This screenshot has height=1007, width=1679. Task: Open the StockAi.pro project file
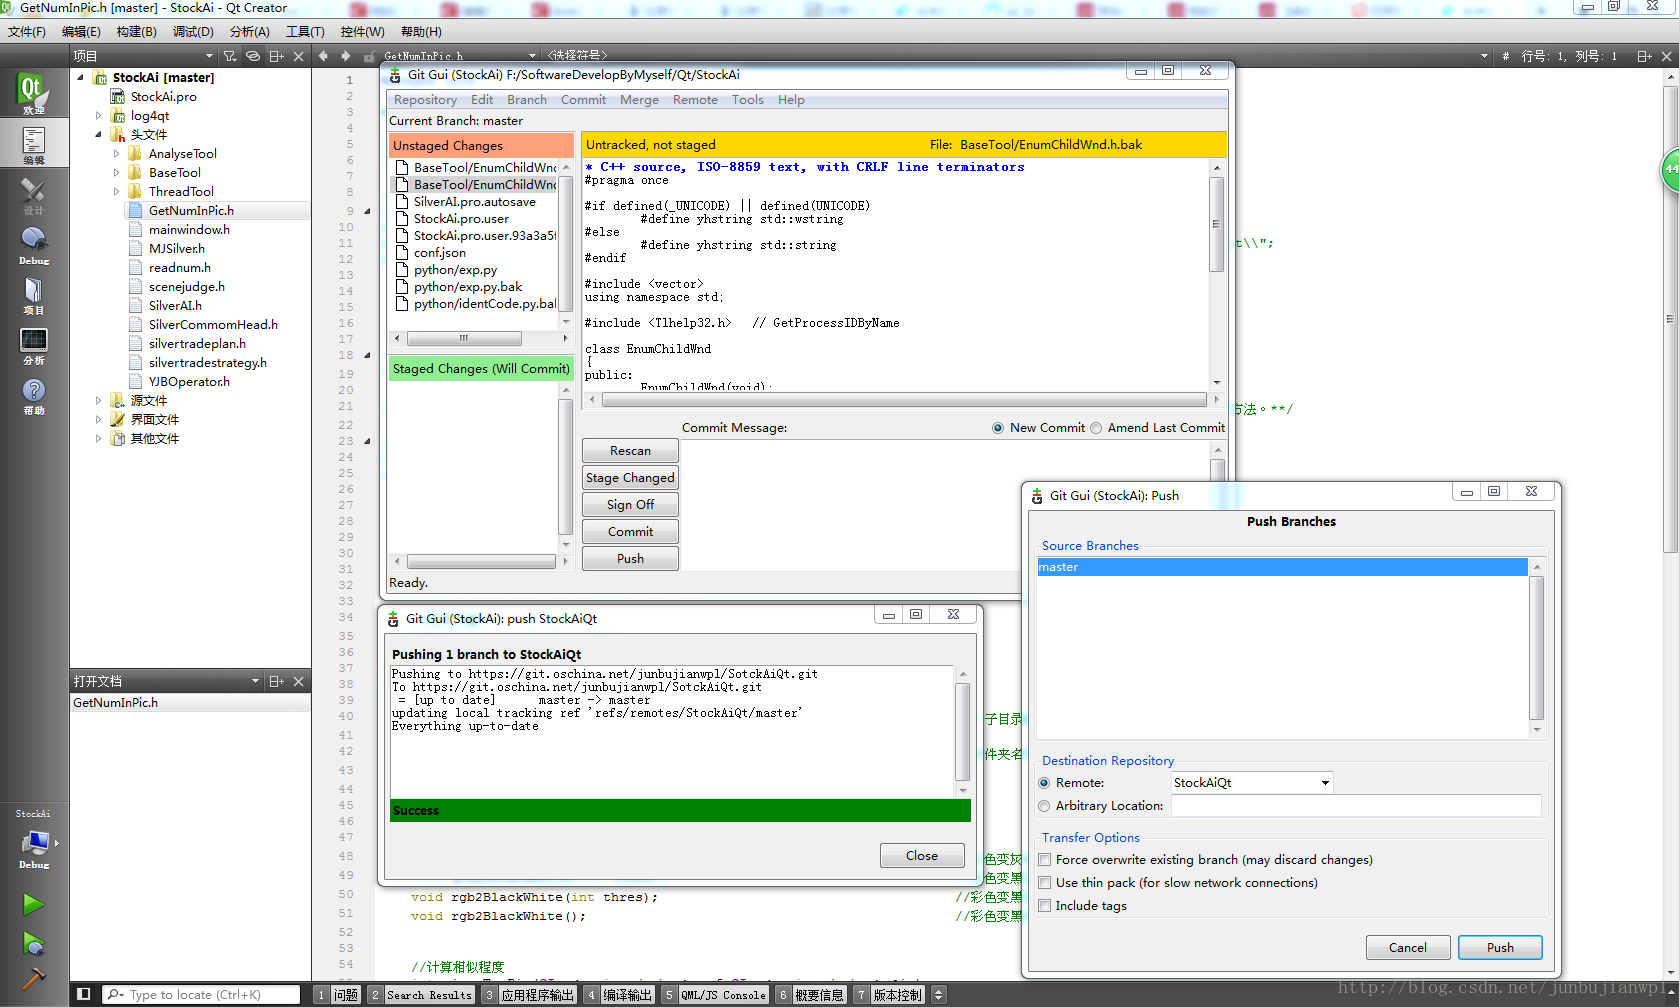coord(163,96)
